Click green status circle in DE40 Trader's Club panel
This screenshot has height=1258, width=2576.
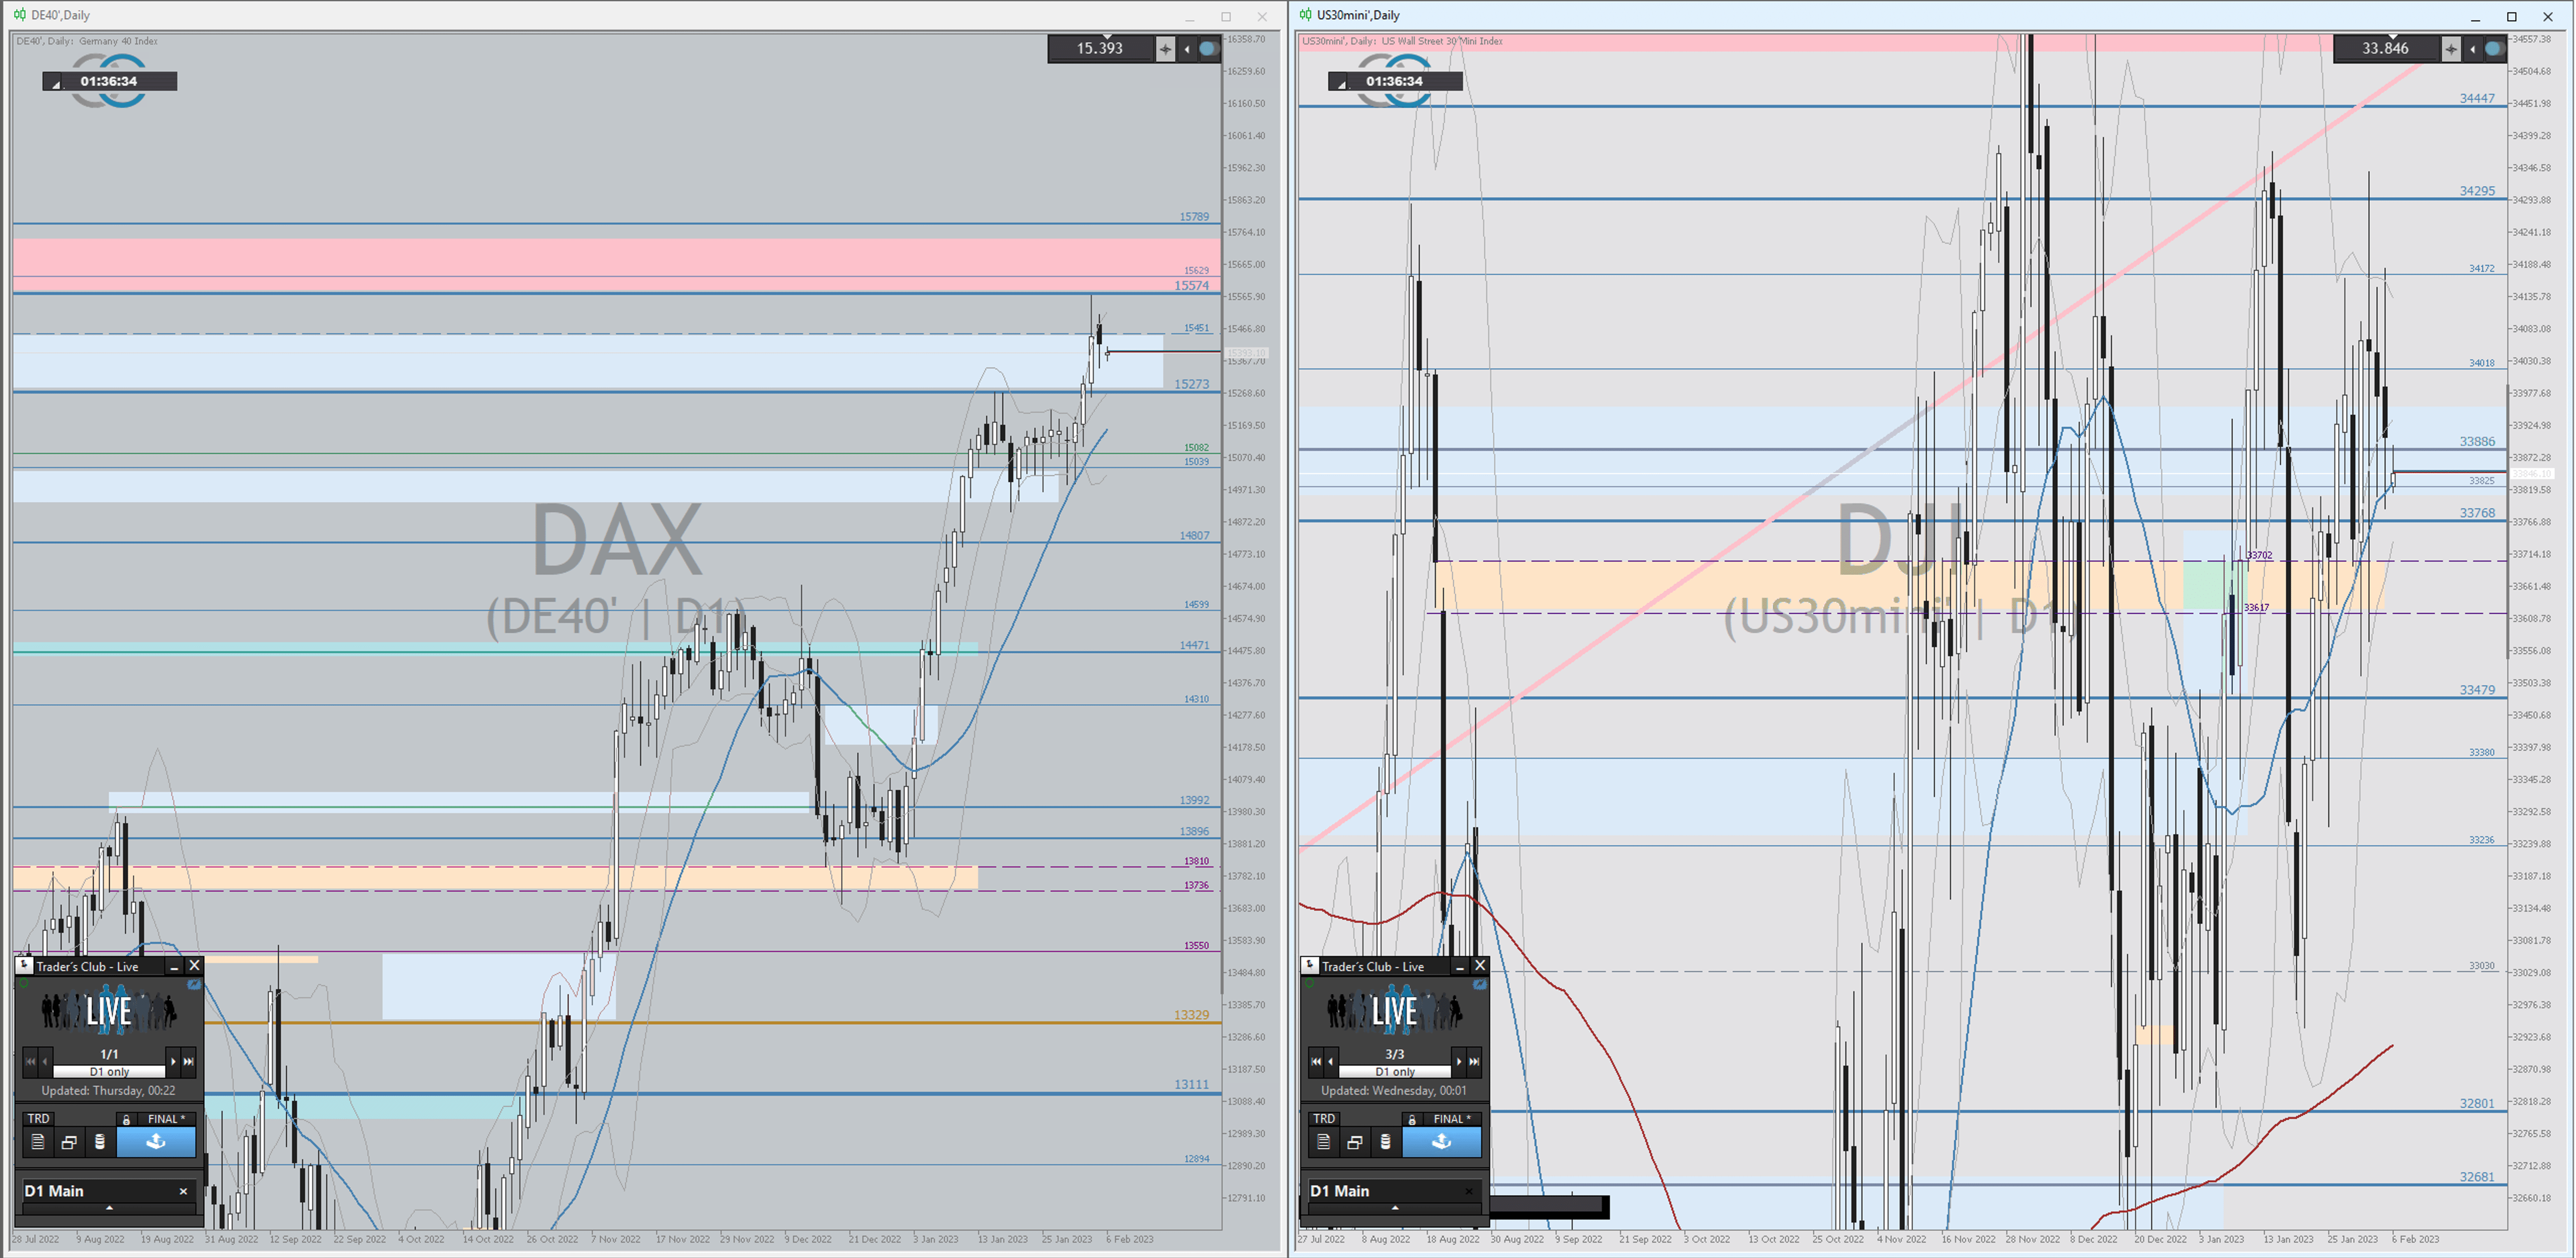24,984
